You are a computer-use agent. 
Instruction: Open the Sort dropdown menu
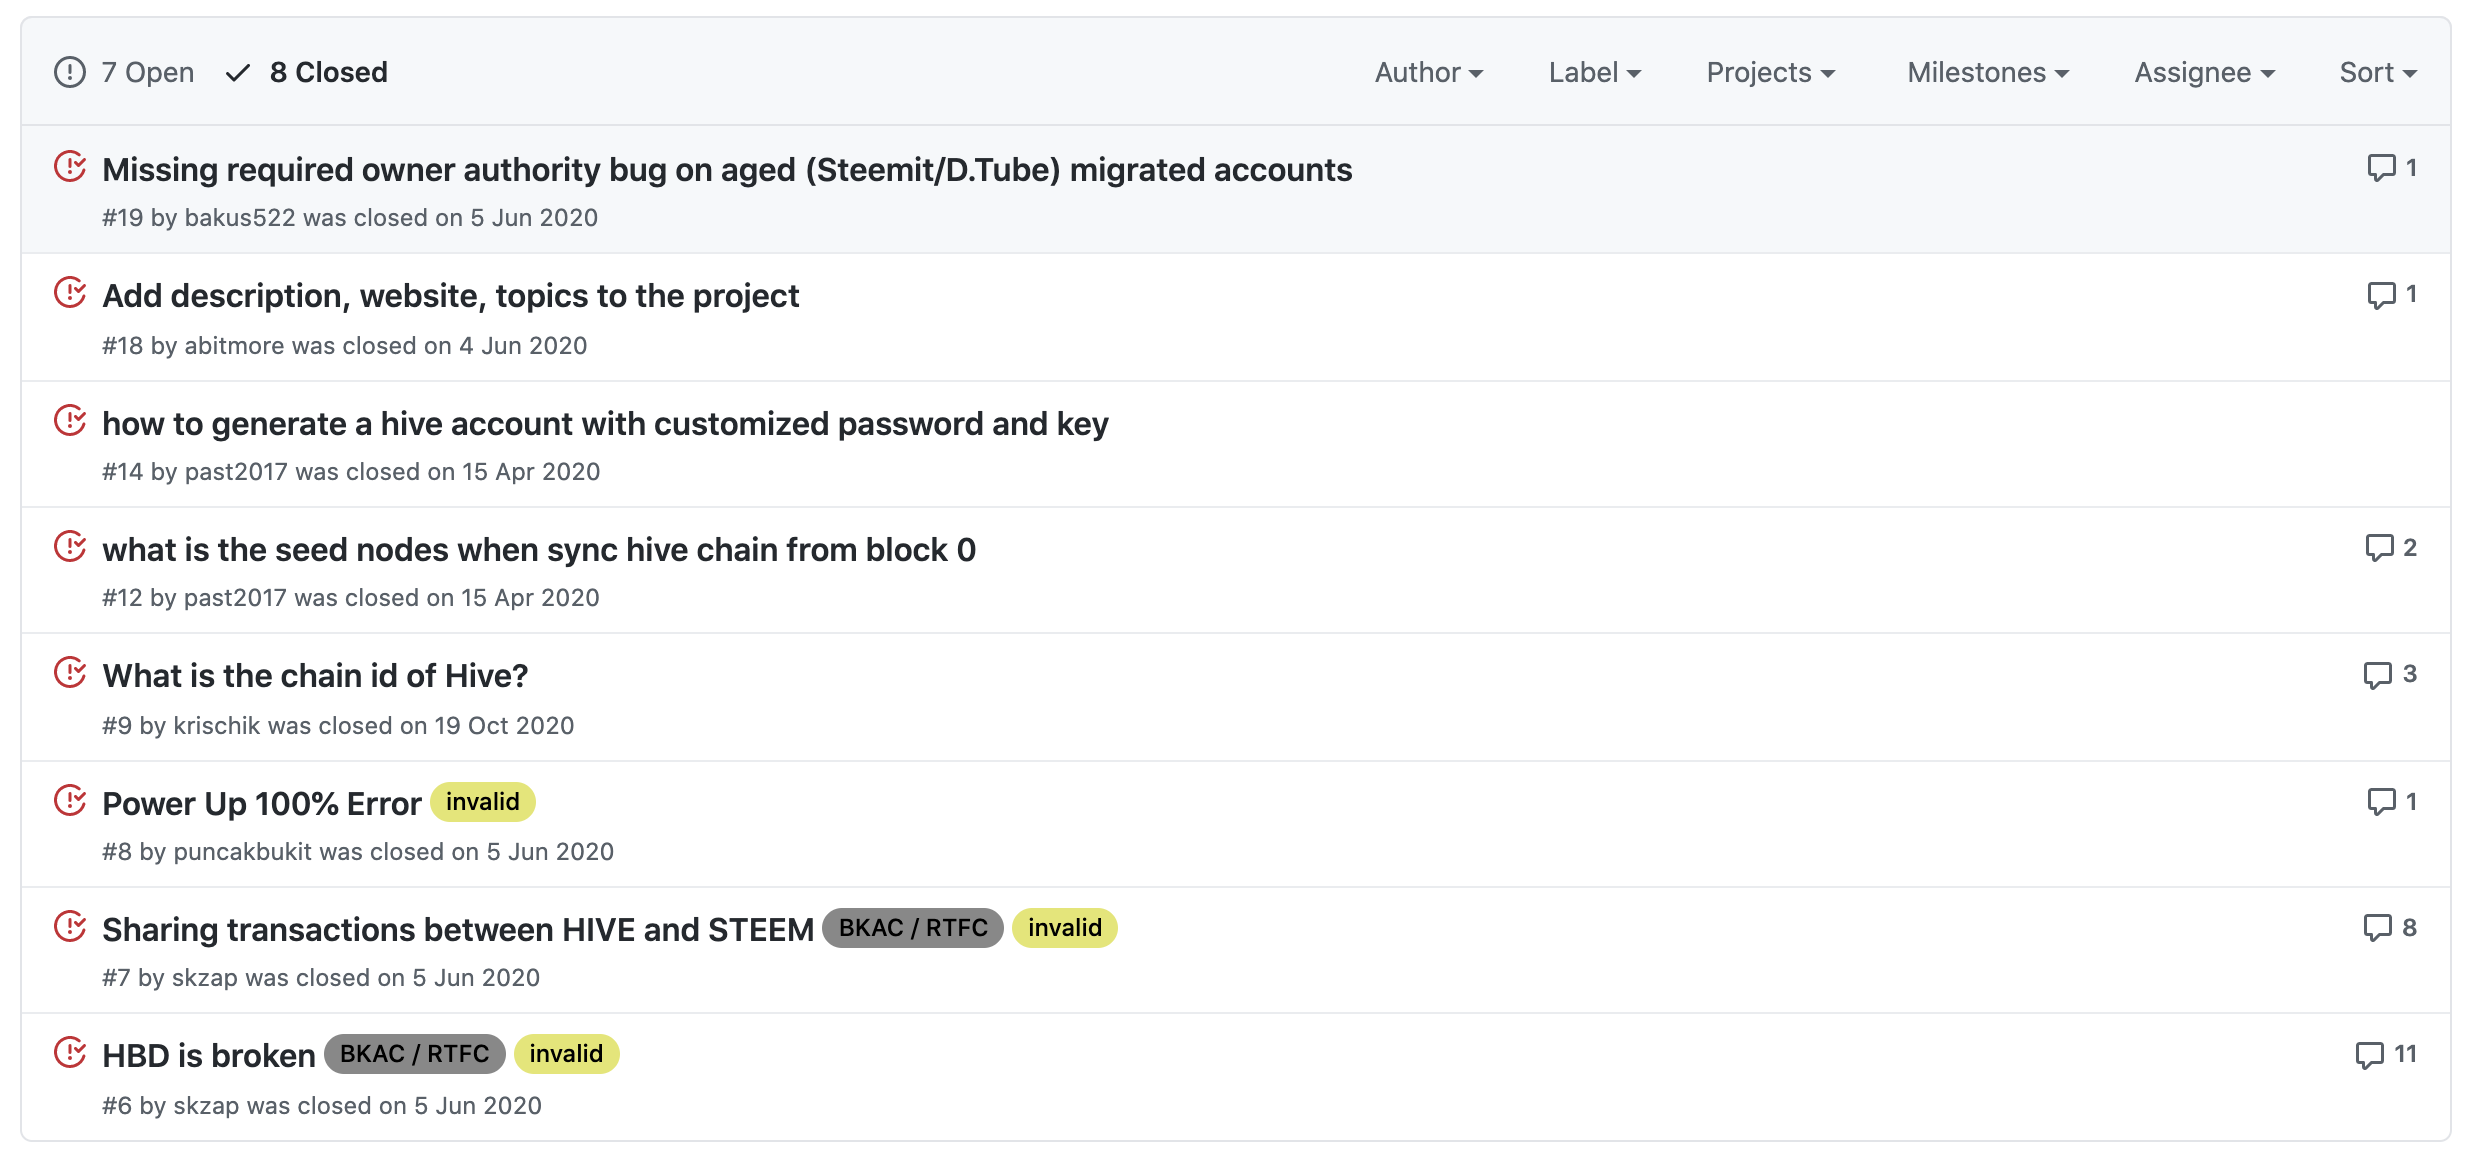2377,72
